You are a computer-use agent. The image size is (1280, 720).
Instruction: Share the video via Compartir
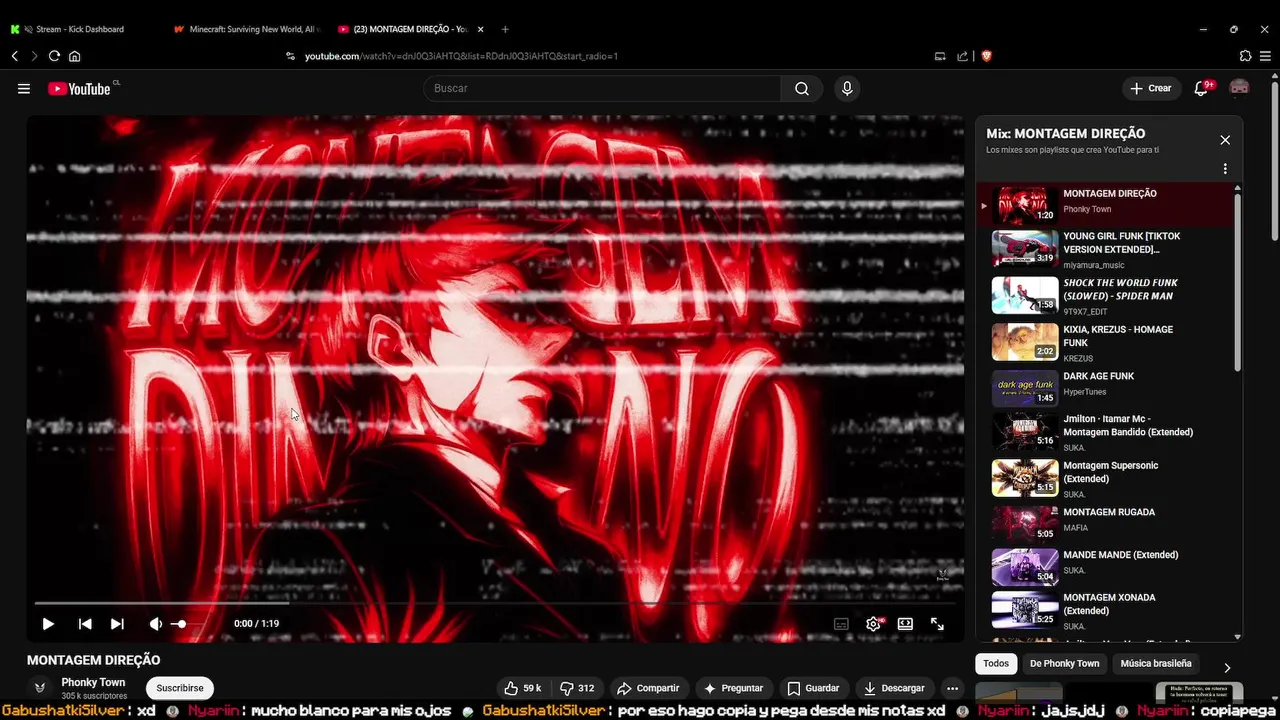[648, 688]
